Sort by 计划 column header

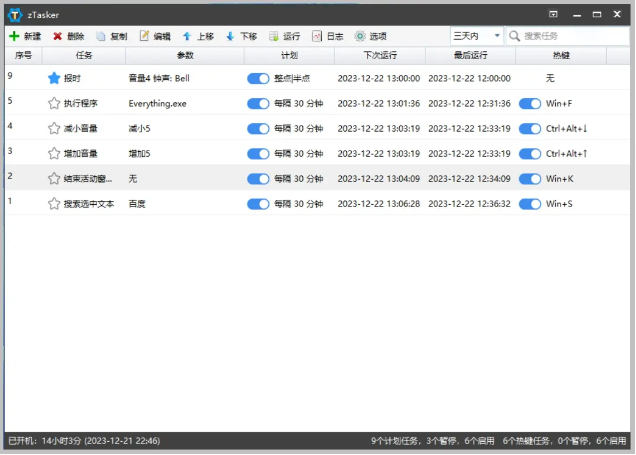pos(290,56)
